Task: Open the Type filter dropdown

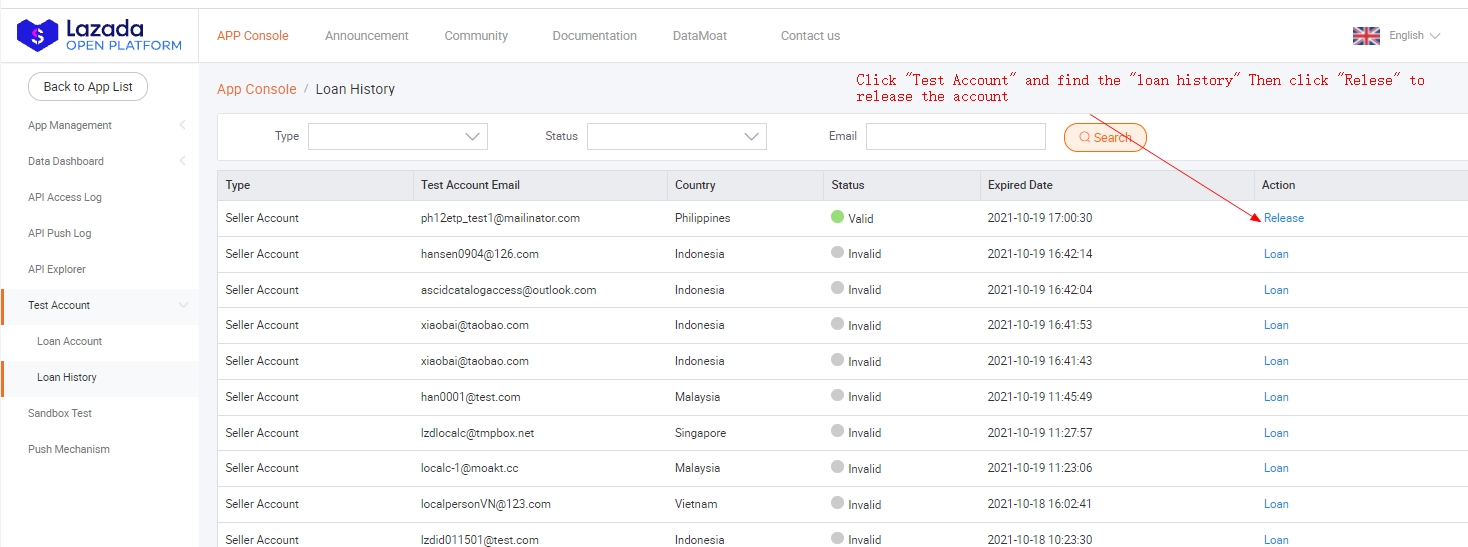Action: pos(397,137)
